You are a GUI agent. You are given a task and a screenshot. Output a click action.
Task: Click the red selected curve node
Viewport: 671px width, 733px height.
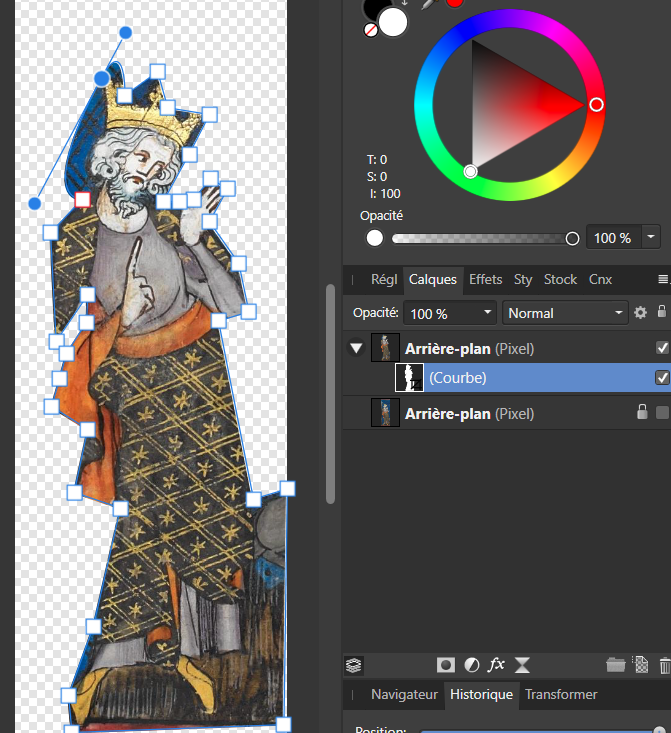click(x=83, y=200)
